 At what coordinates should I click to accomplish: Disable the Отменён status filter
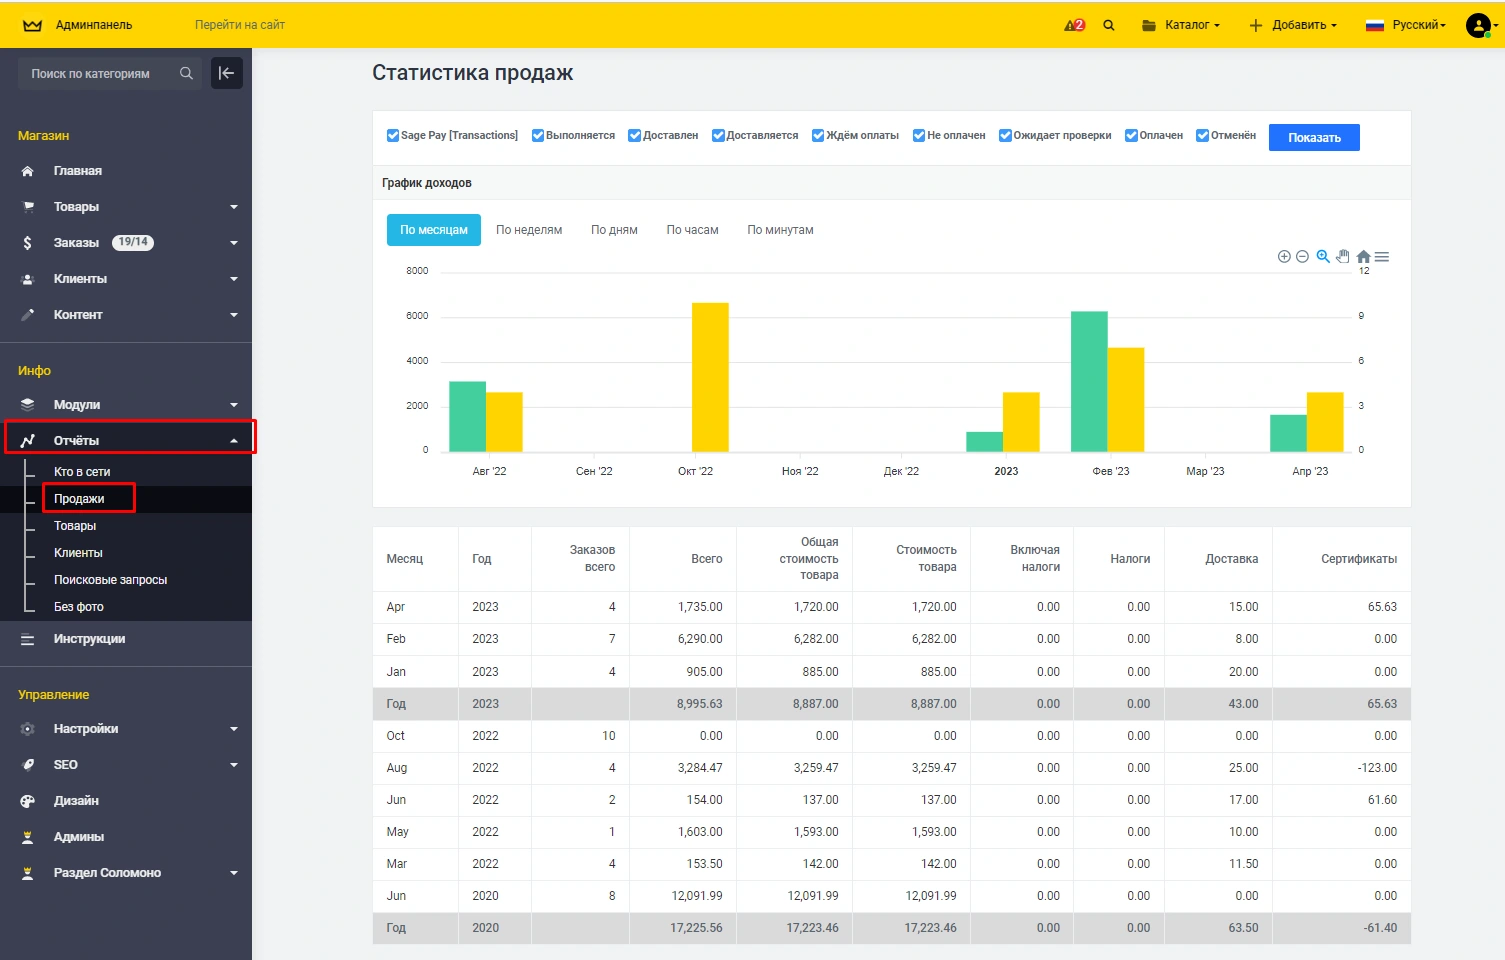(x=1202, y=136)
